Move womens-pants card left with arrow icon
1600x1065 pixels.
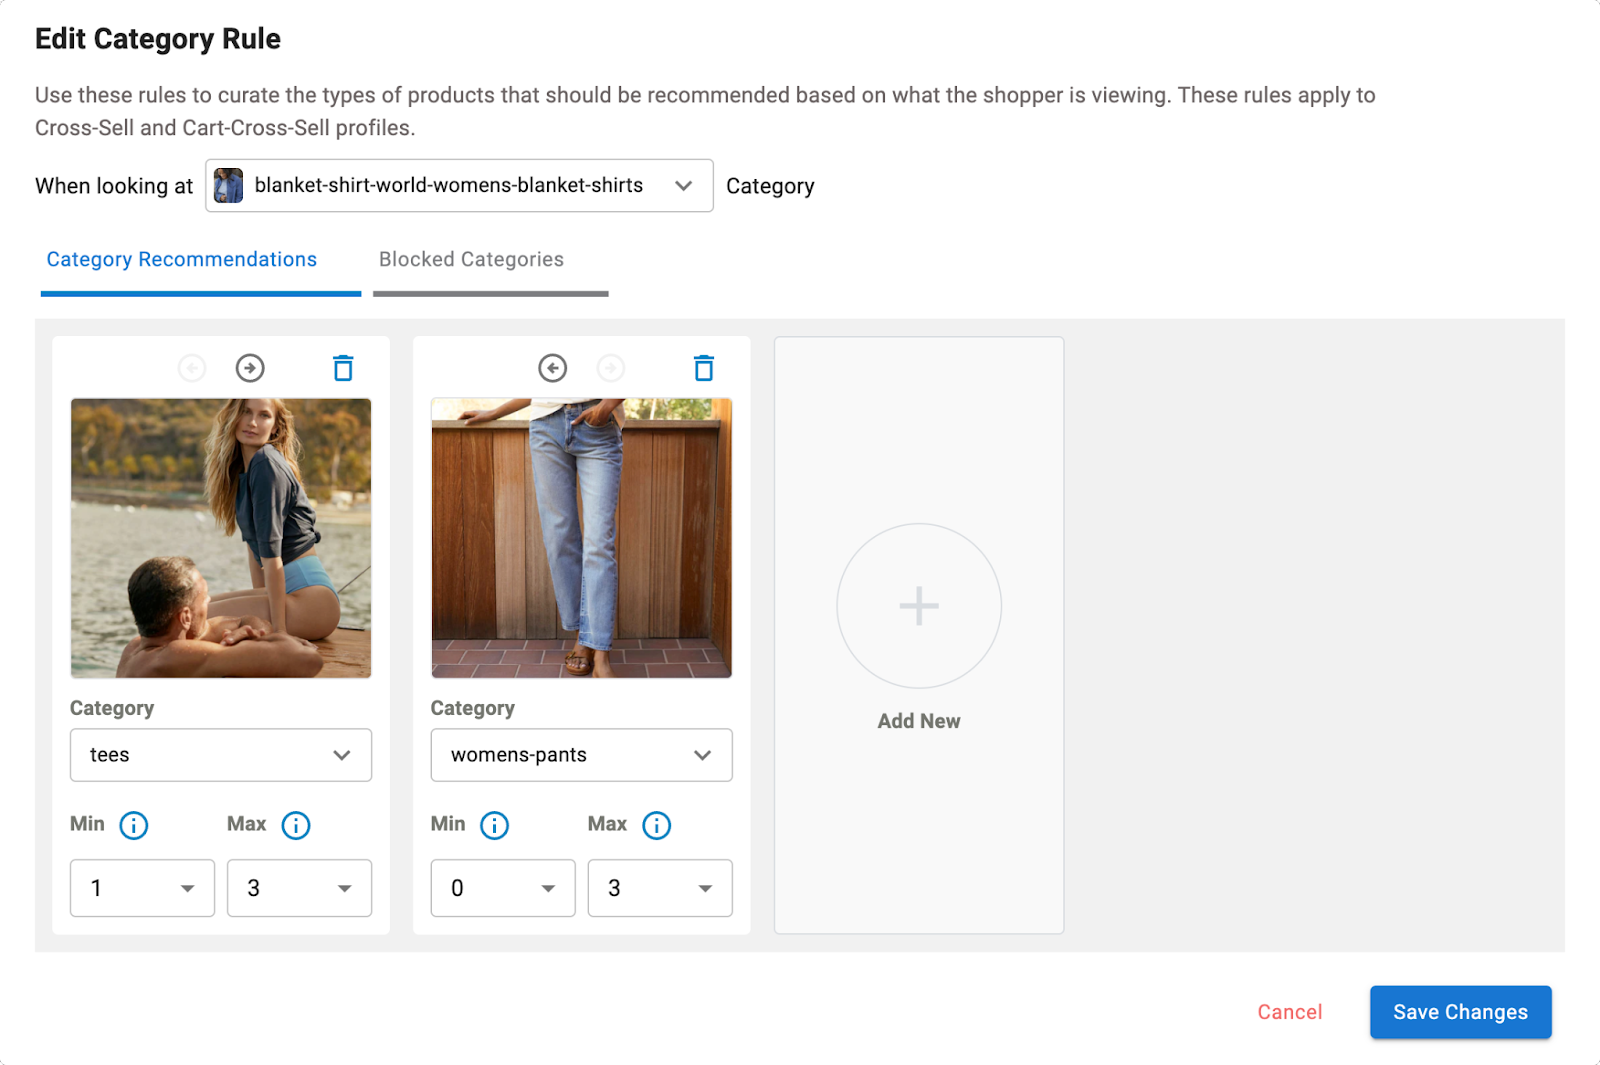point(552,368)
